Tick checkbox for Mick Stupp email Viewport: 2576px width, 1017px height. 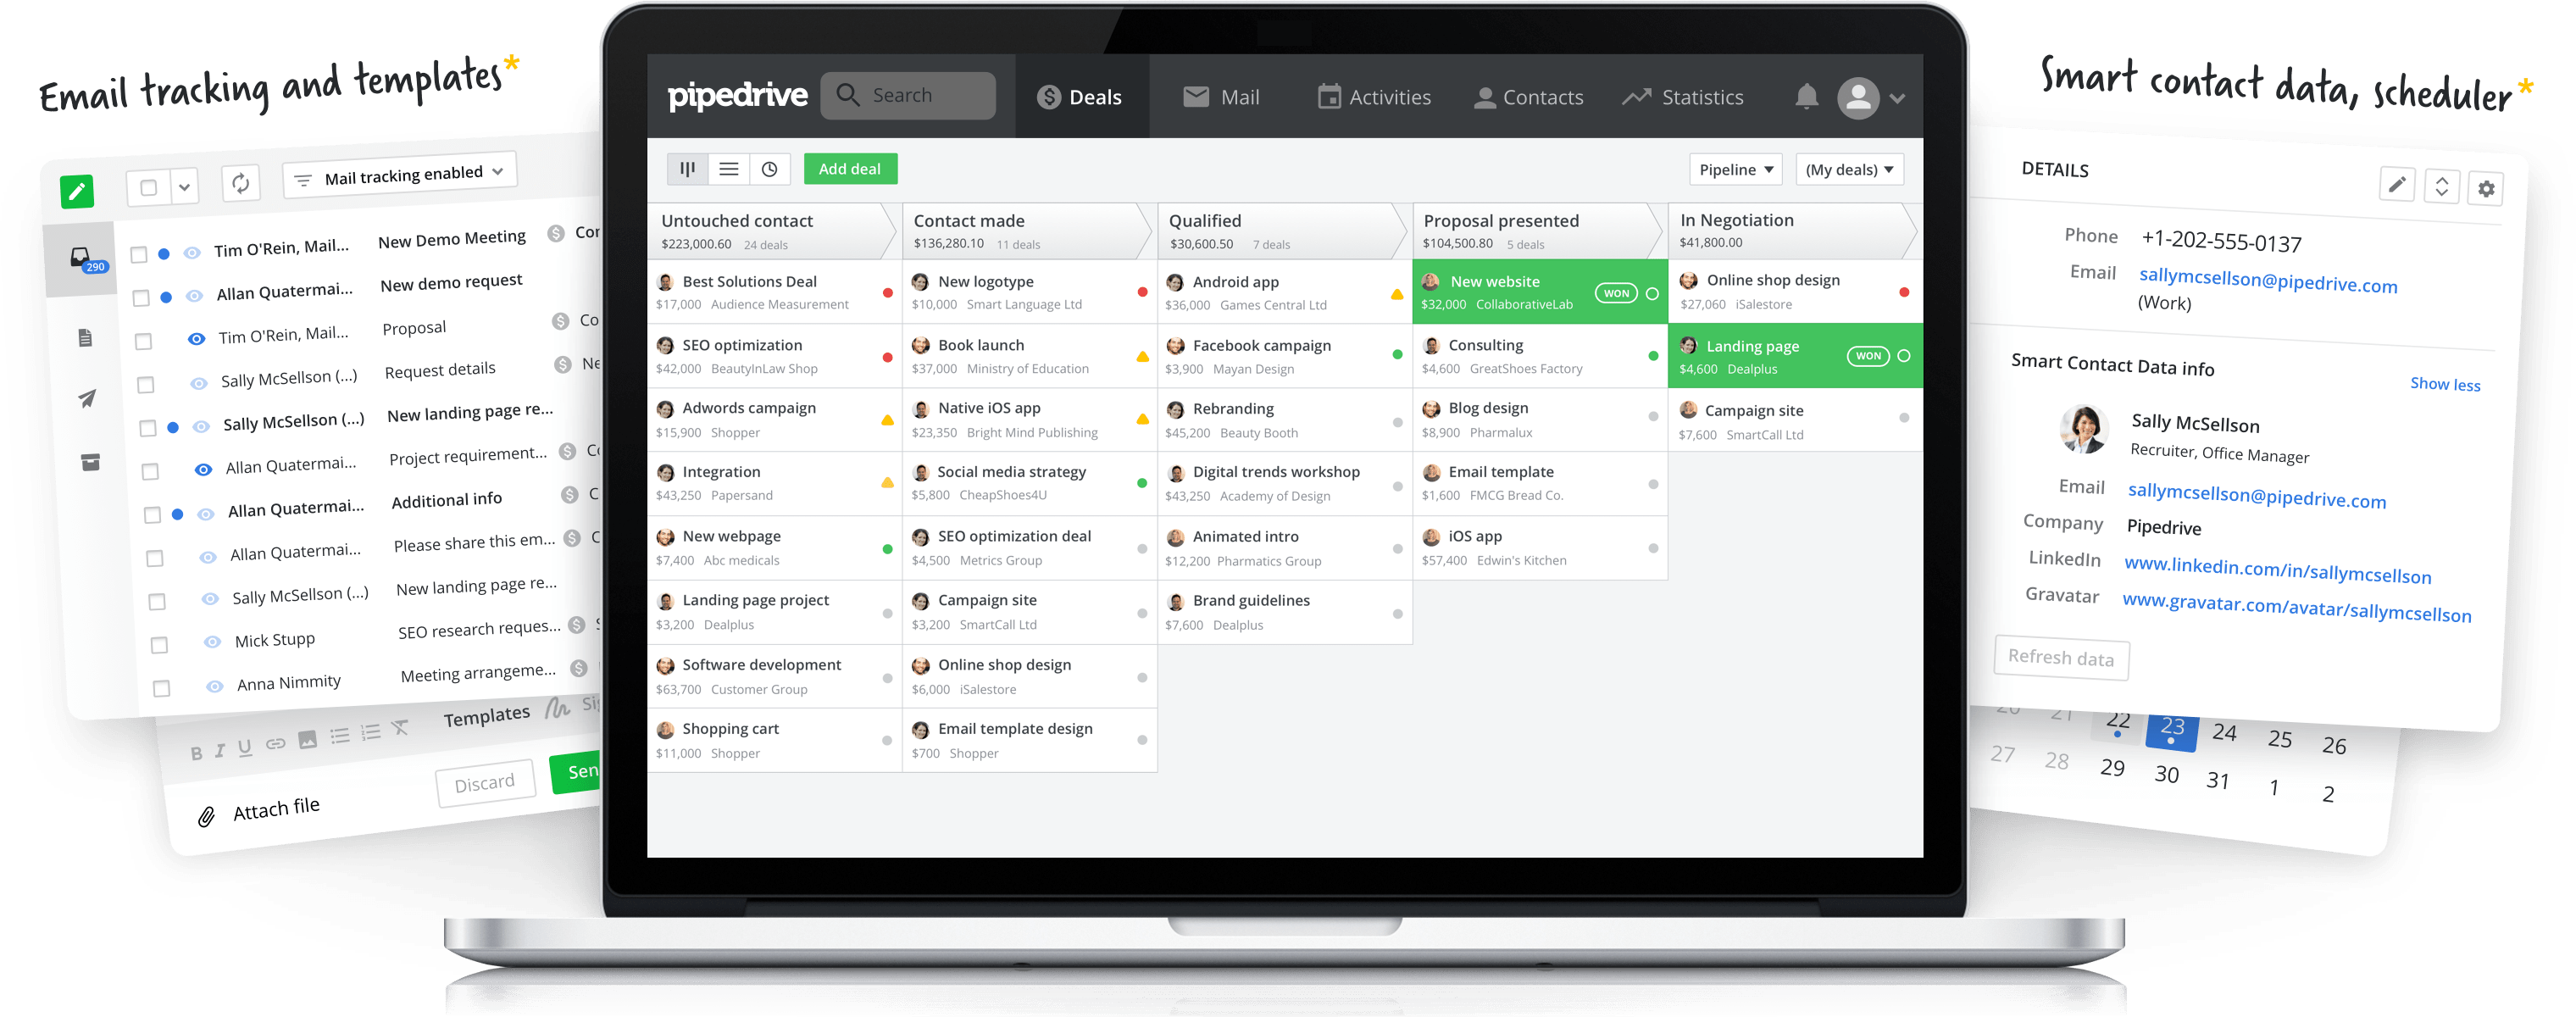(159, 645)
